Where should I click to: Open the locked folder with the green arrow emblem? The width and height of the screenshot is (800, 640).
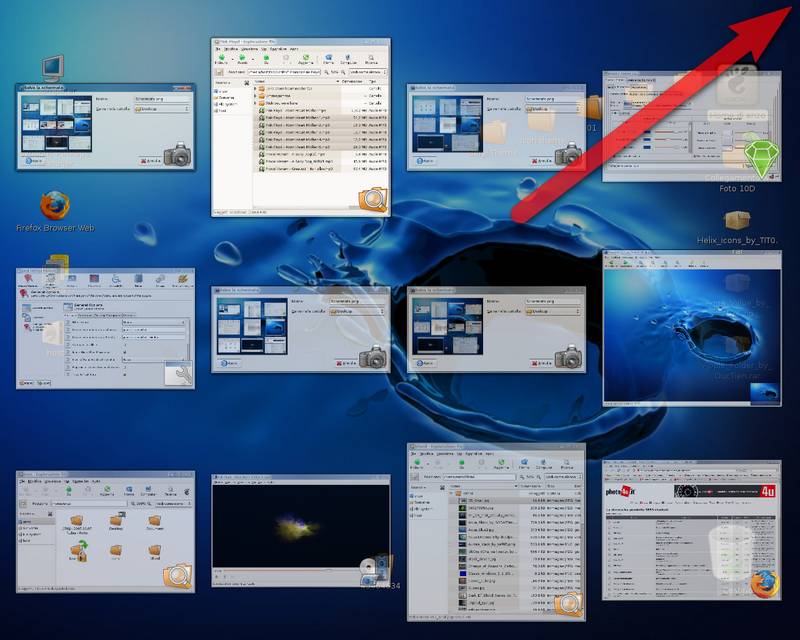[x=78, y=551]
